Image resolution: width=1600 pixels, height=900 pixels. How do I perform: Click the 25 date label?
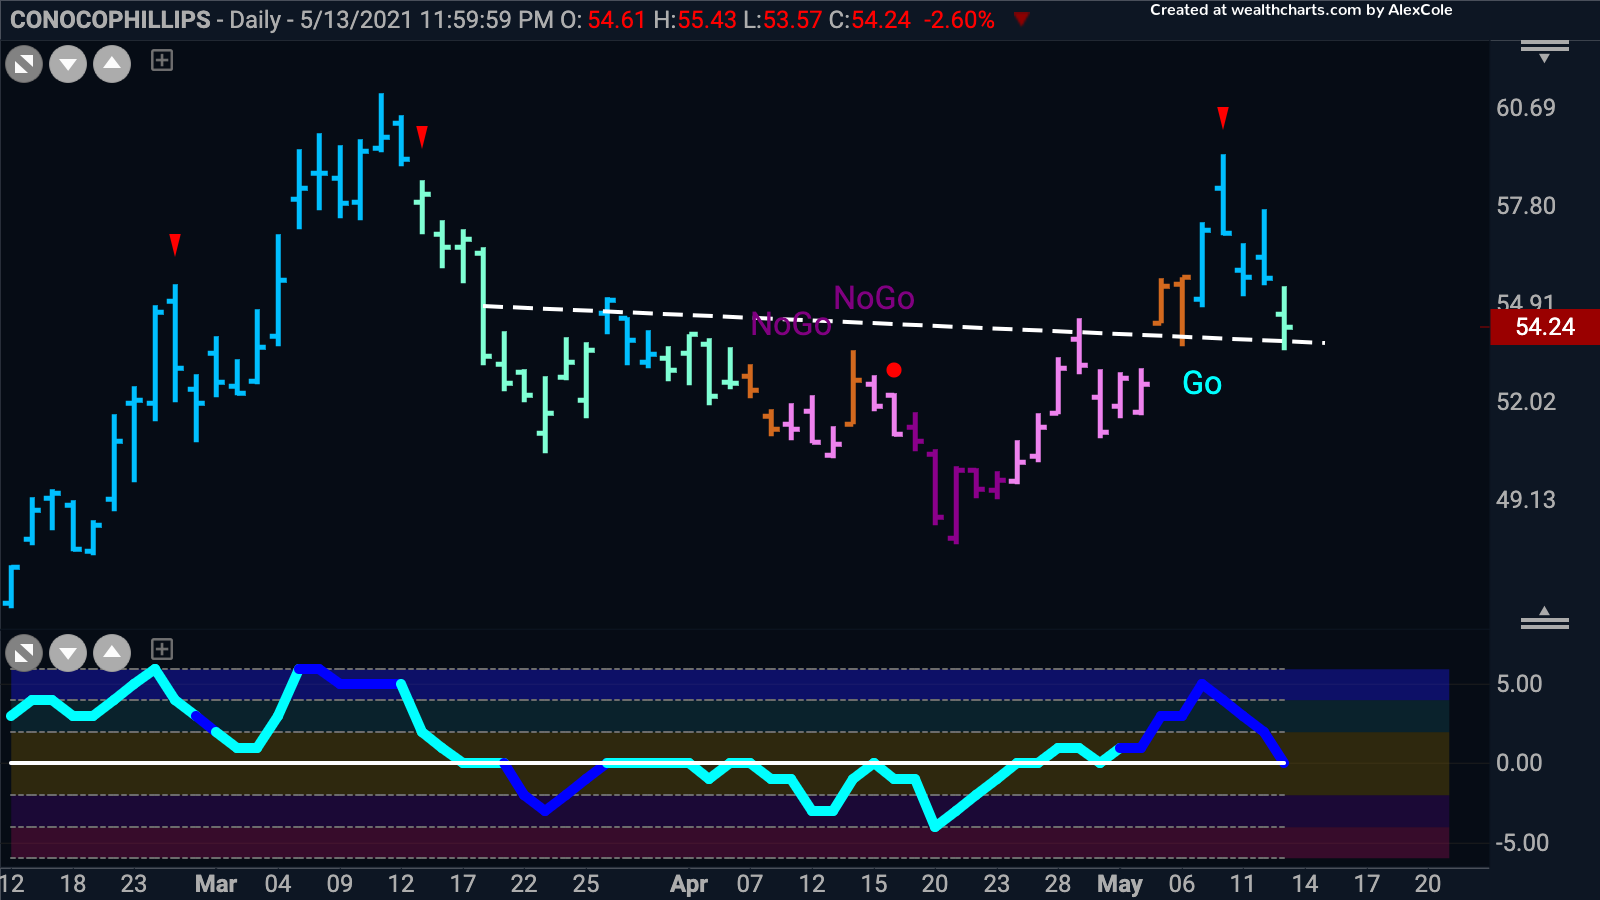point(586,884)
